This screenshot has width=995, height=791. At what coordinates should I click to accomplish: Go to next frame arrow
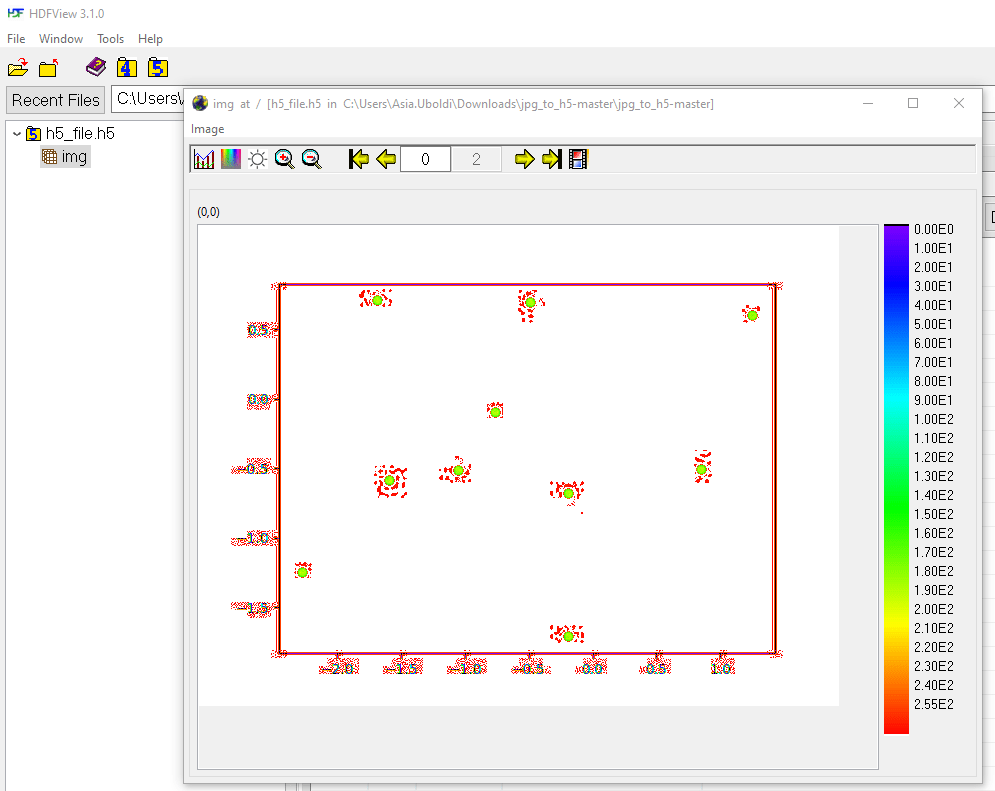click(x=524, y=159)
